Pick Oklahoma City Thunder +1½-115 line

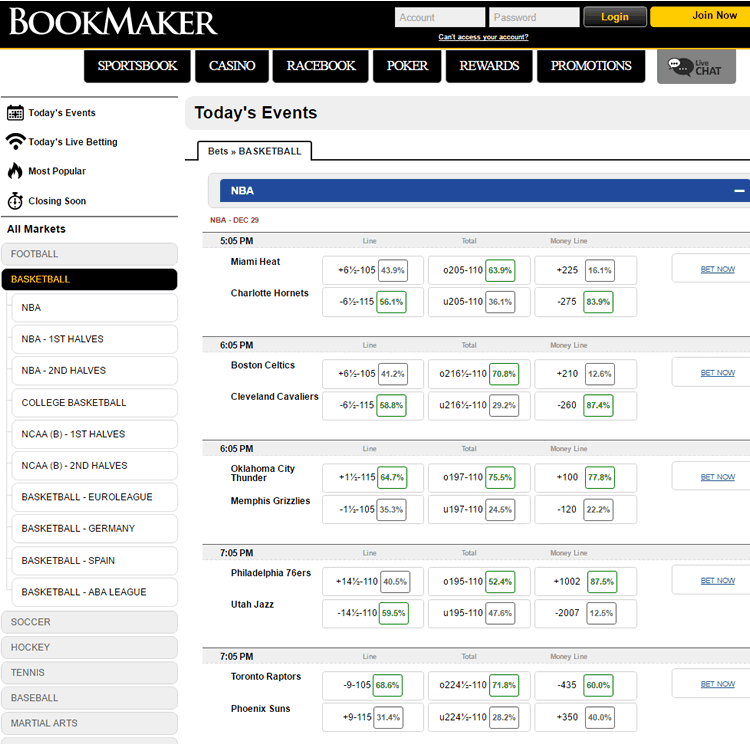(x=373, y=477)
